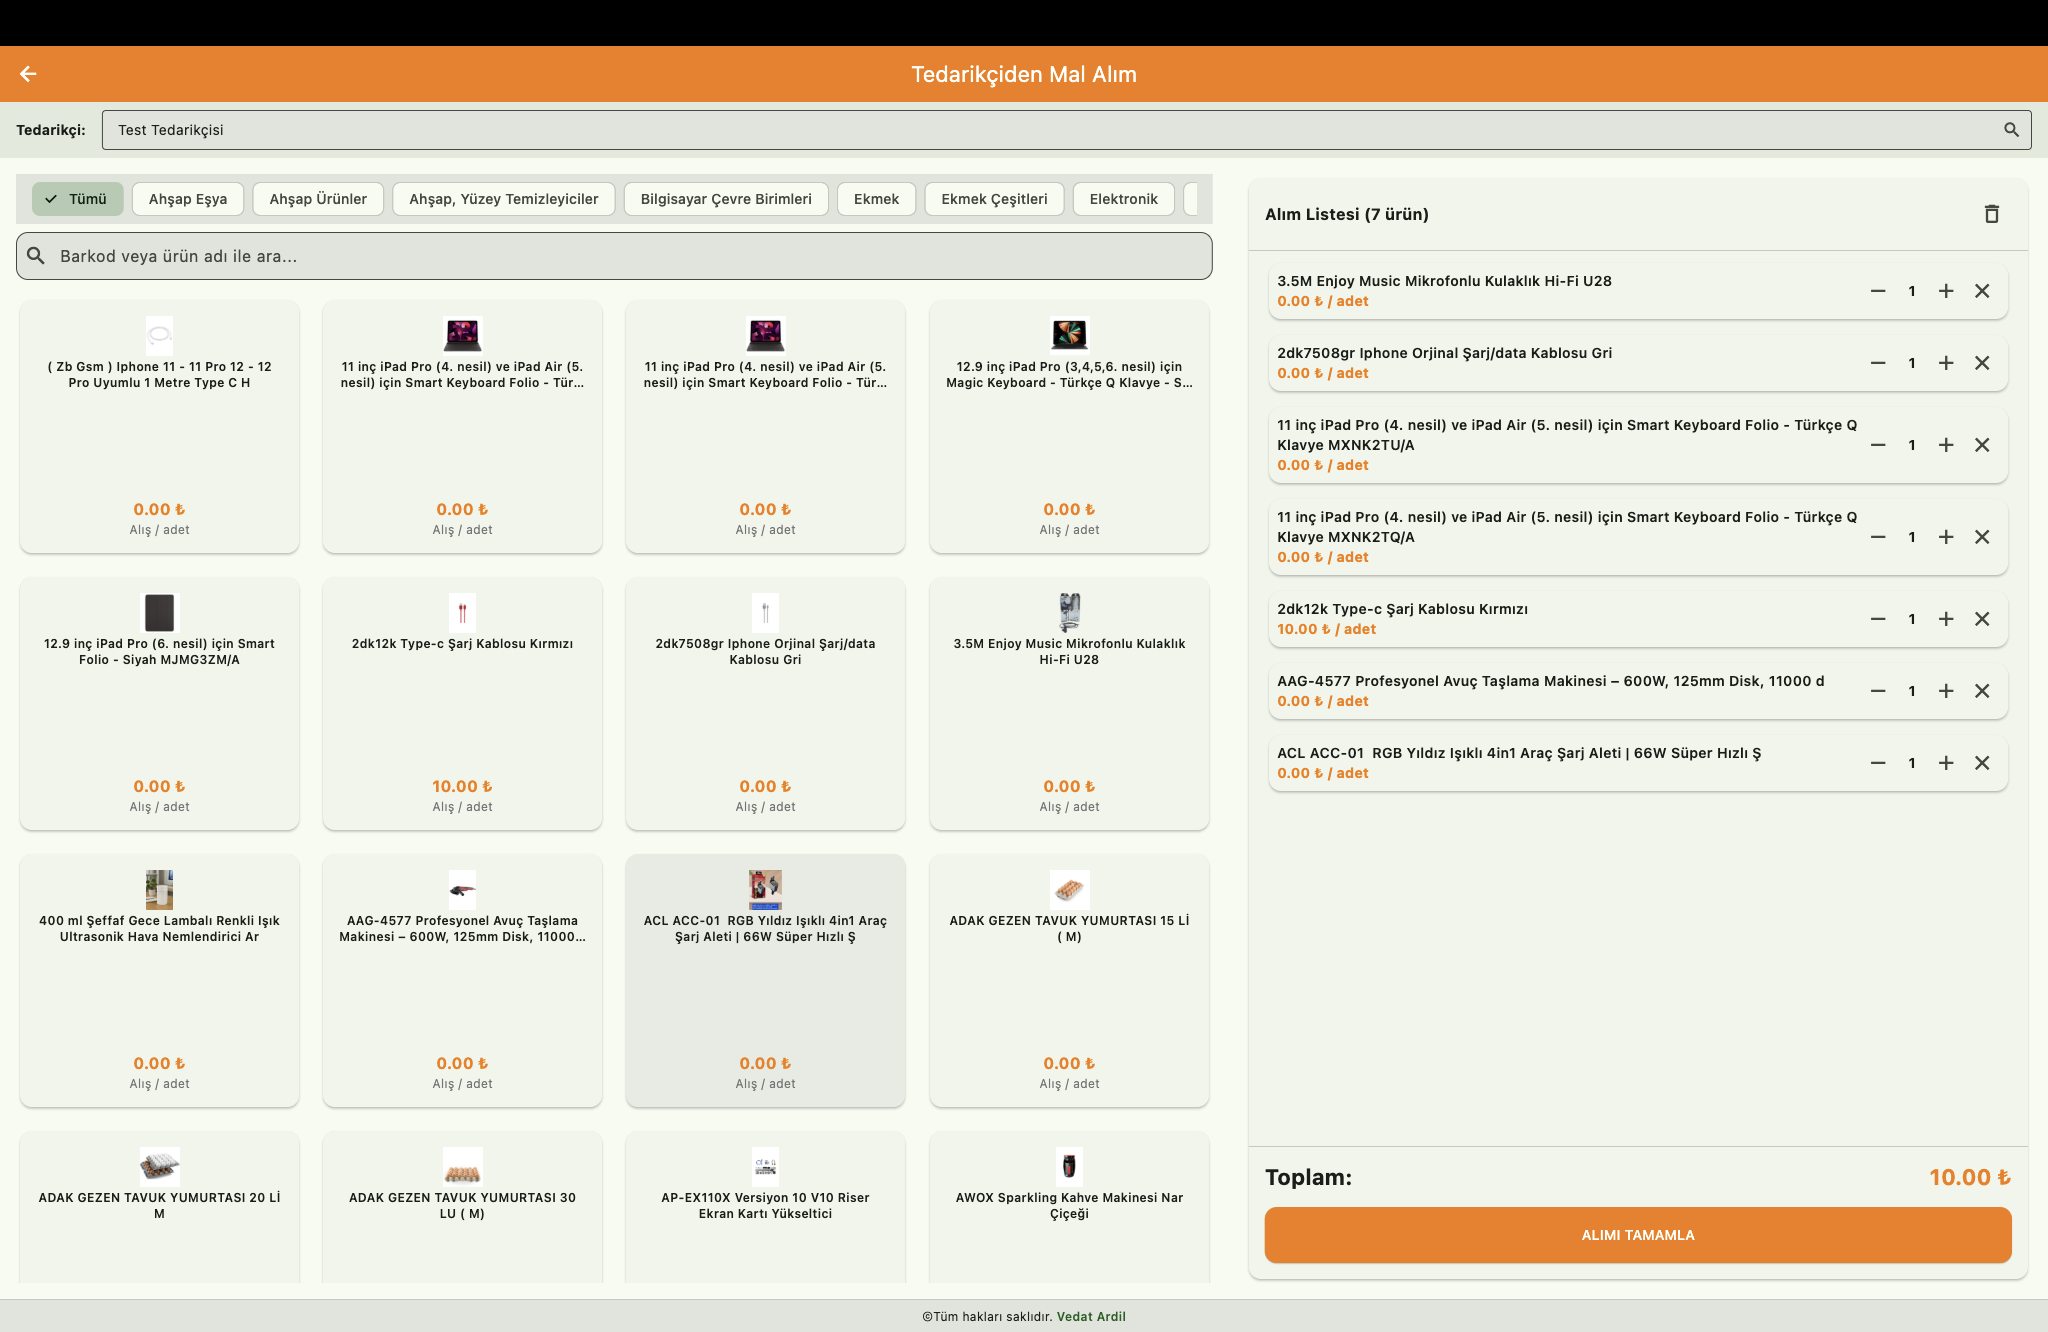Decrease quantity of MXNK2TU/A keyboard folio
The image size is (2048, 1332).
tap(1878, 445)
